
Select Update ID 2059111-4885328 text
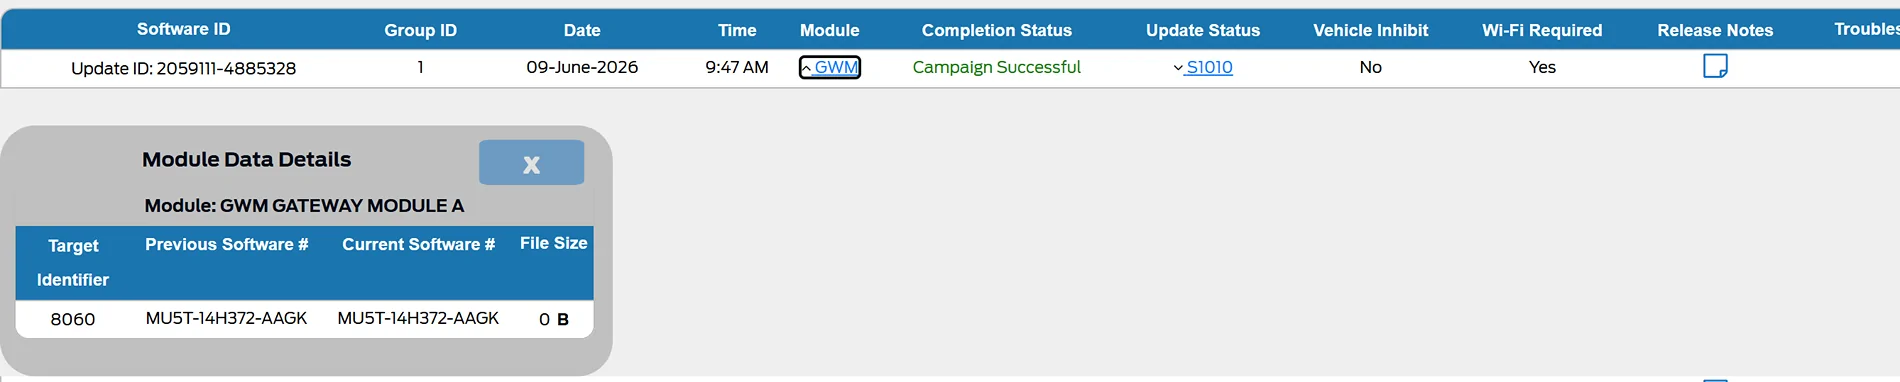184,68
